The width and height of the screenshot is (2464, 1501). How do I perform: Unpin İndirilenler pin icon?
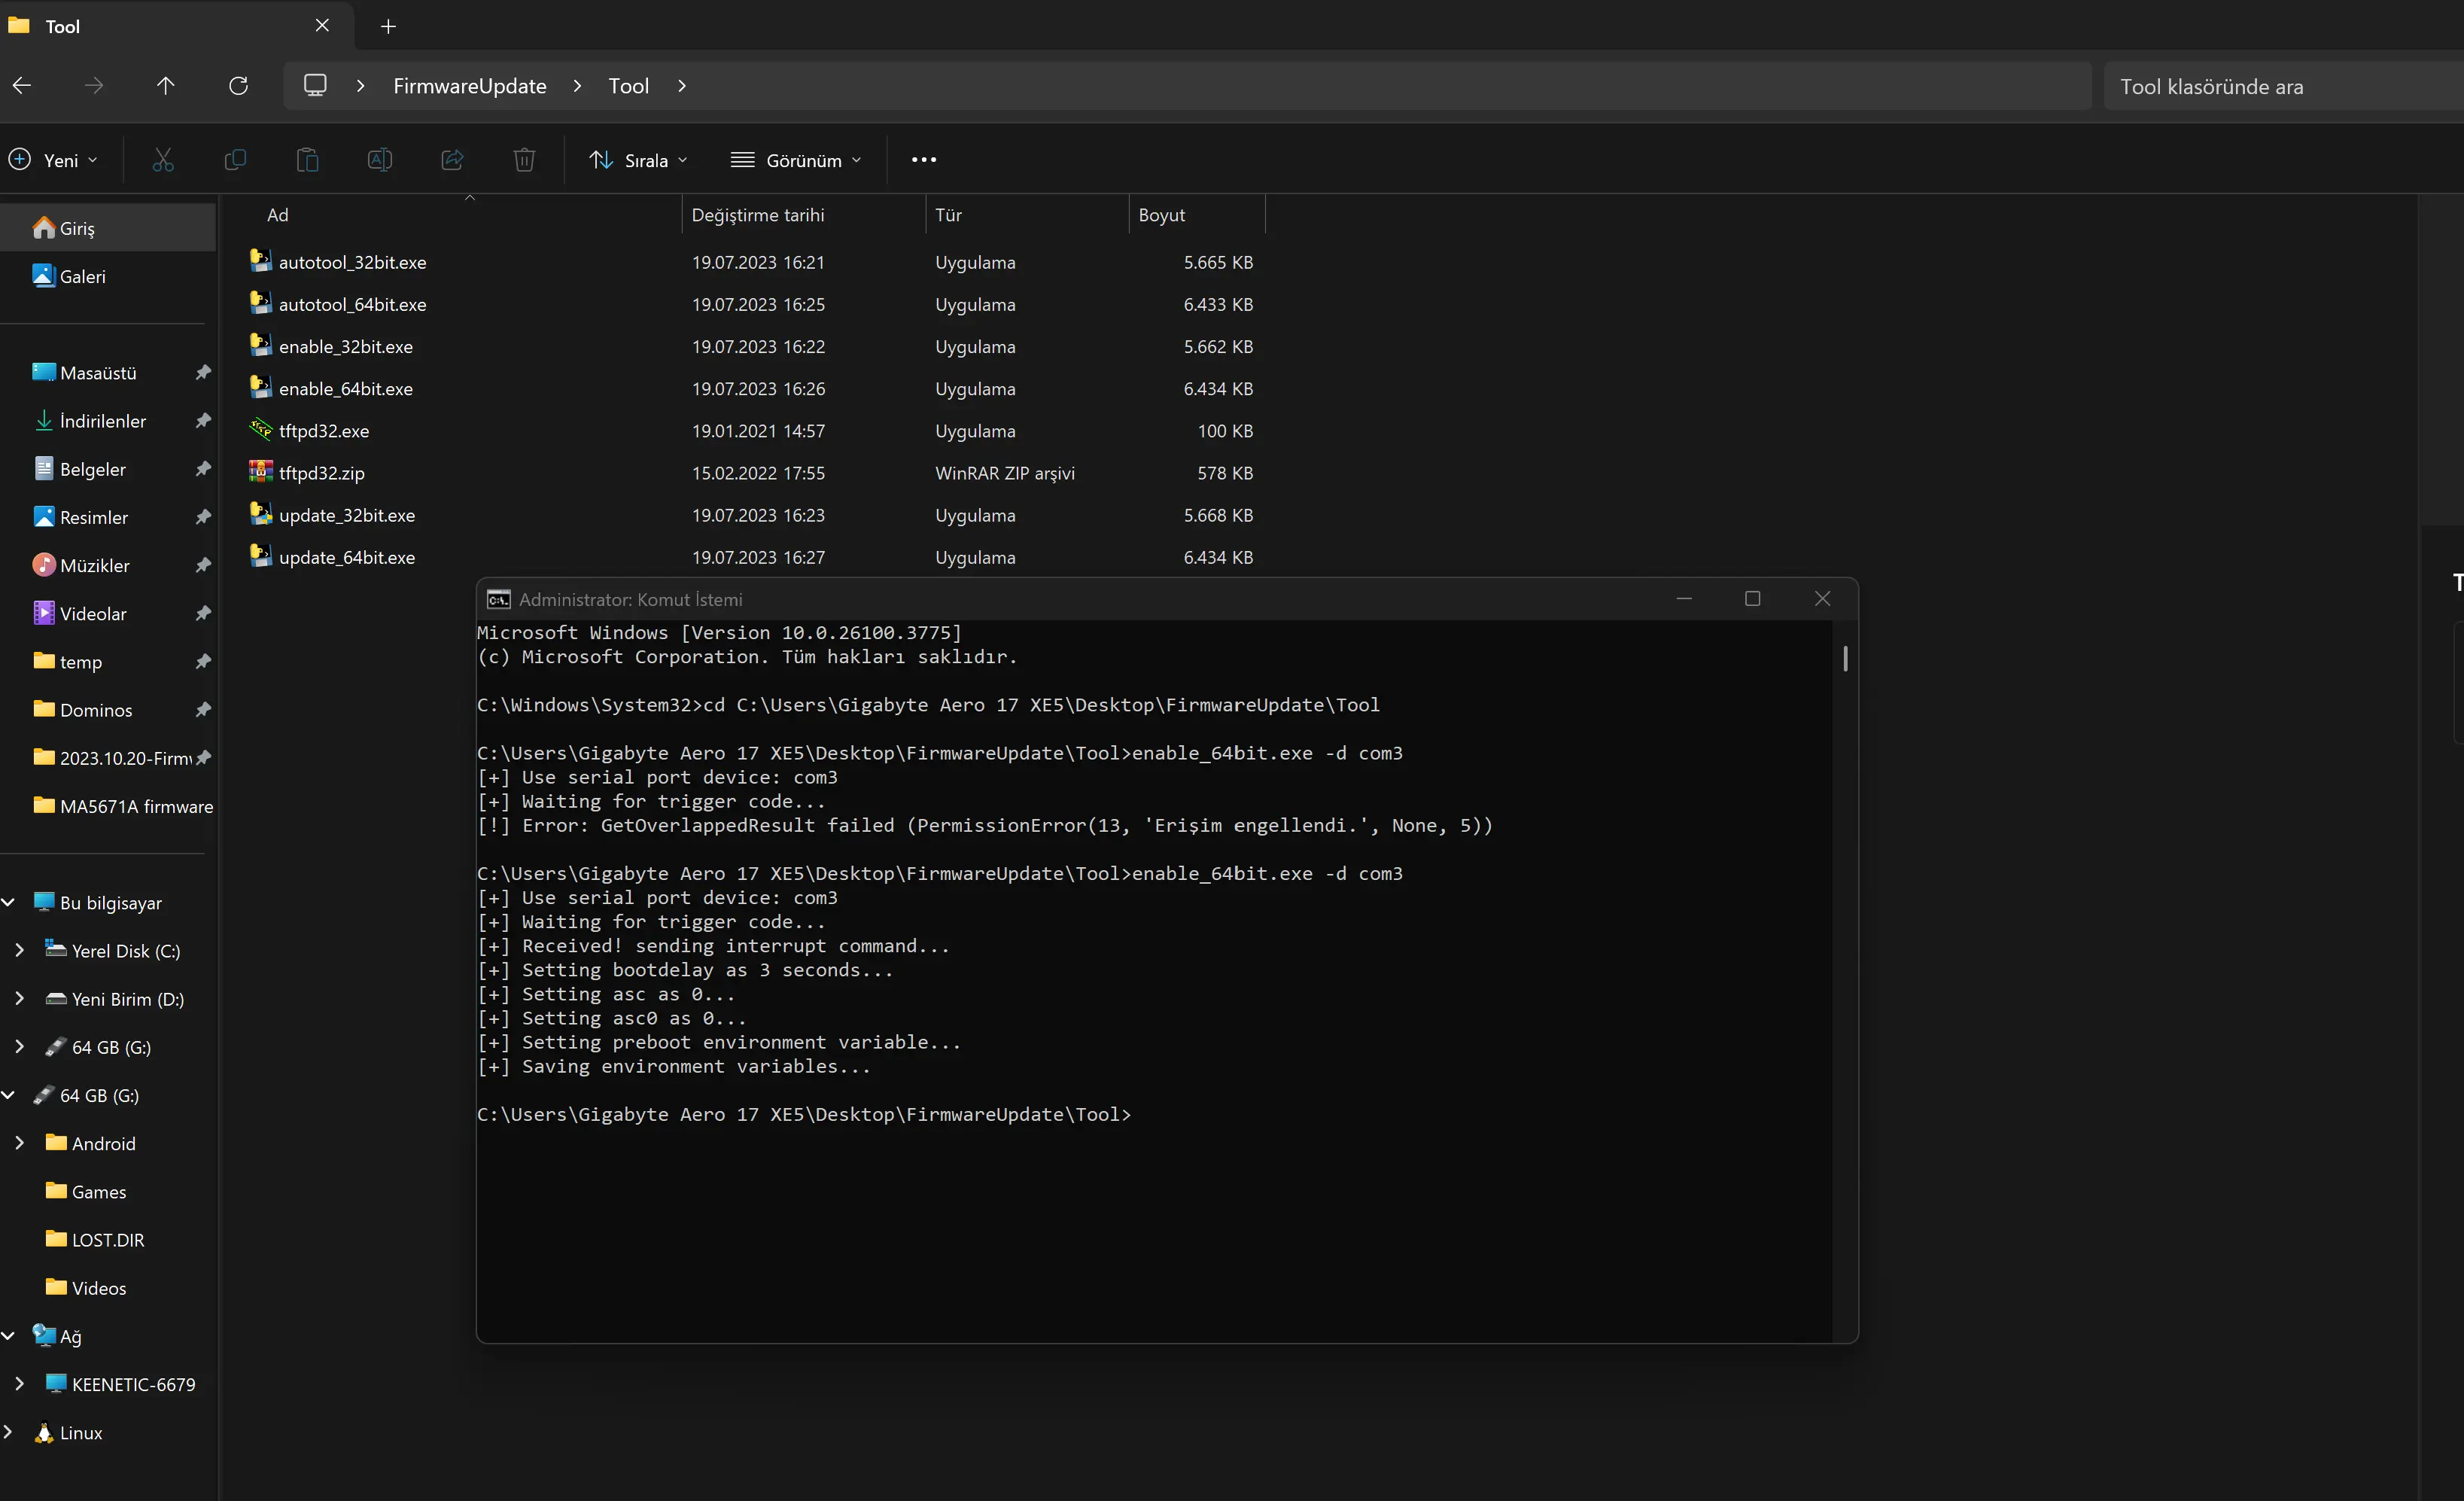tap(203, 420)
